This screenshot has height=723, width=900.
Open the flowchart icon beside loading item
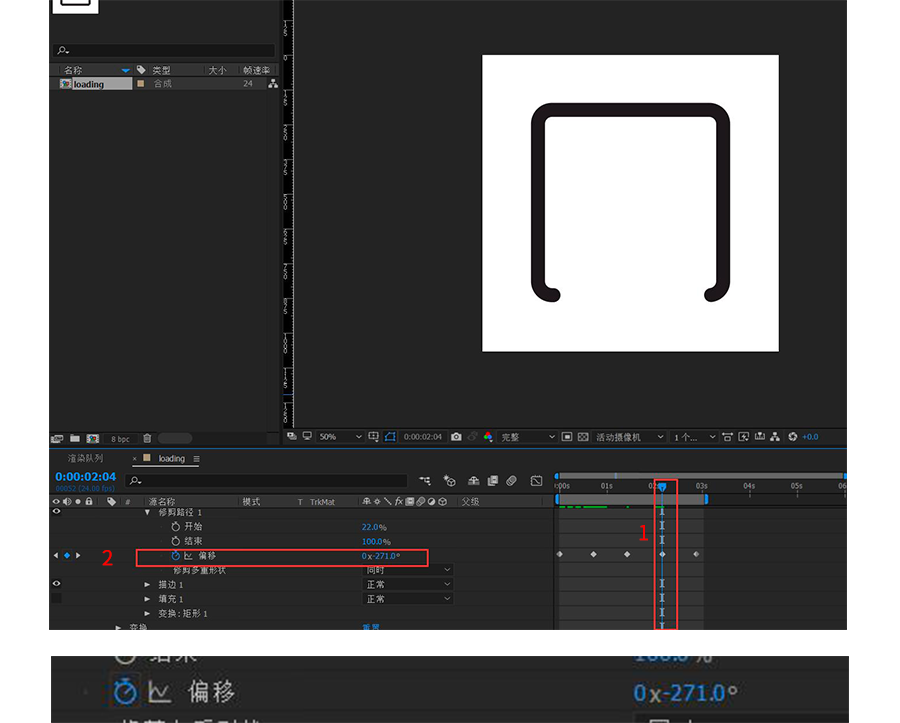273,84
